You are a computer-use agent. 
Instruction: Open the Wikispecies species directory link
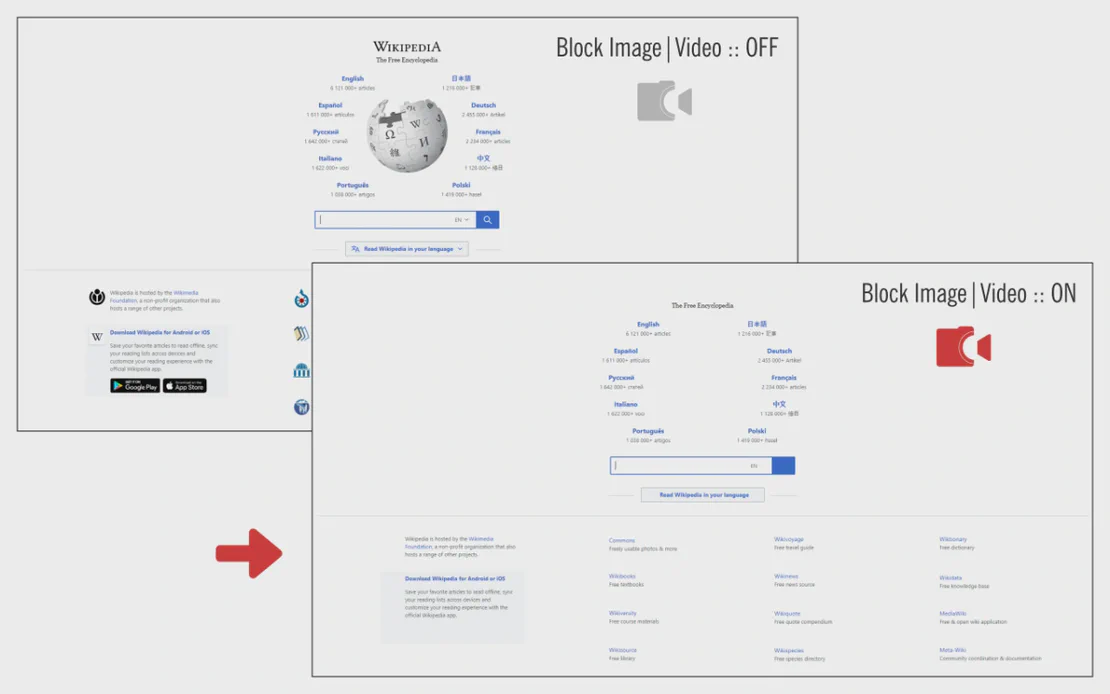tap(789, 651)
